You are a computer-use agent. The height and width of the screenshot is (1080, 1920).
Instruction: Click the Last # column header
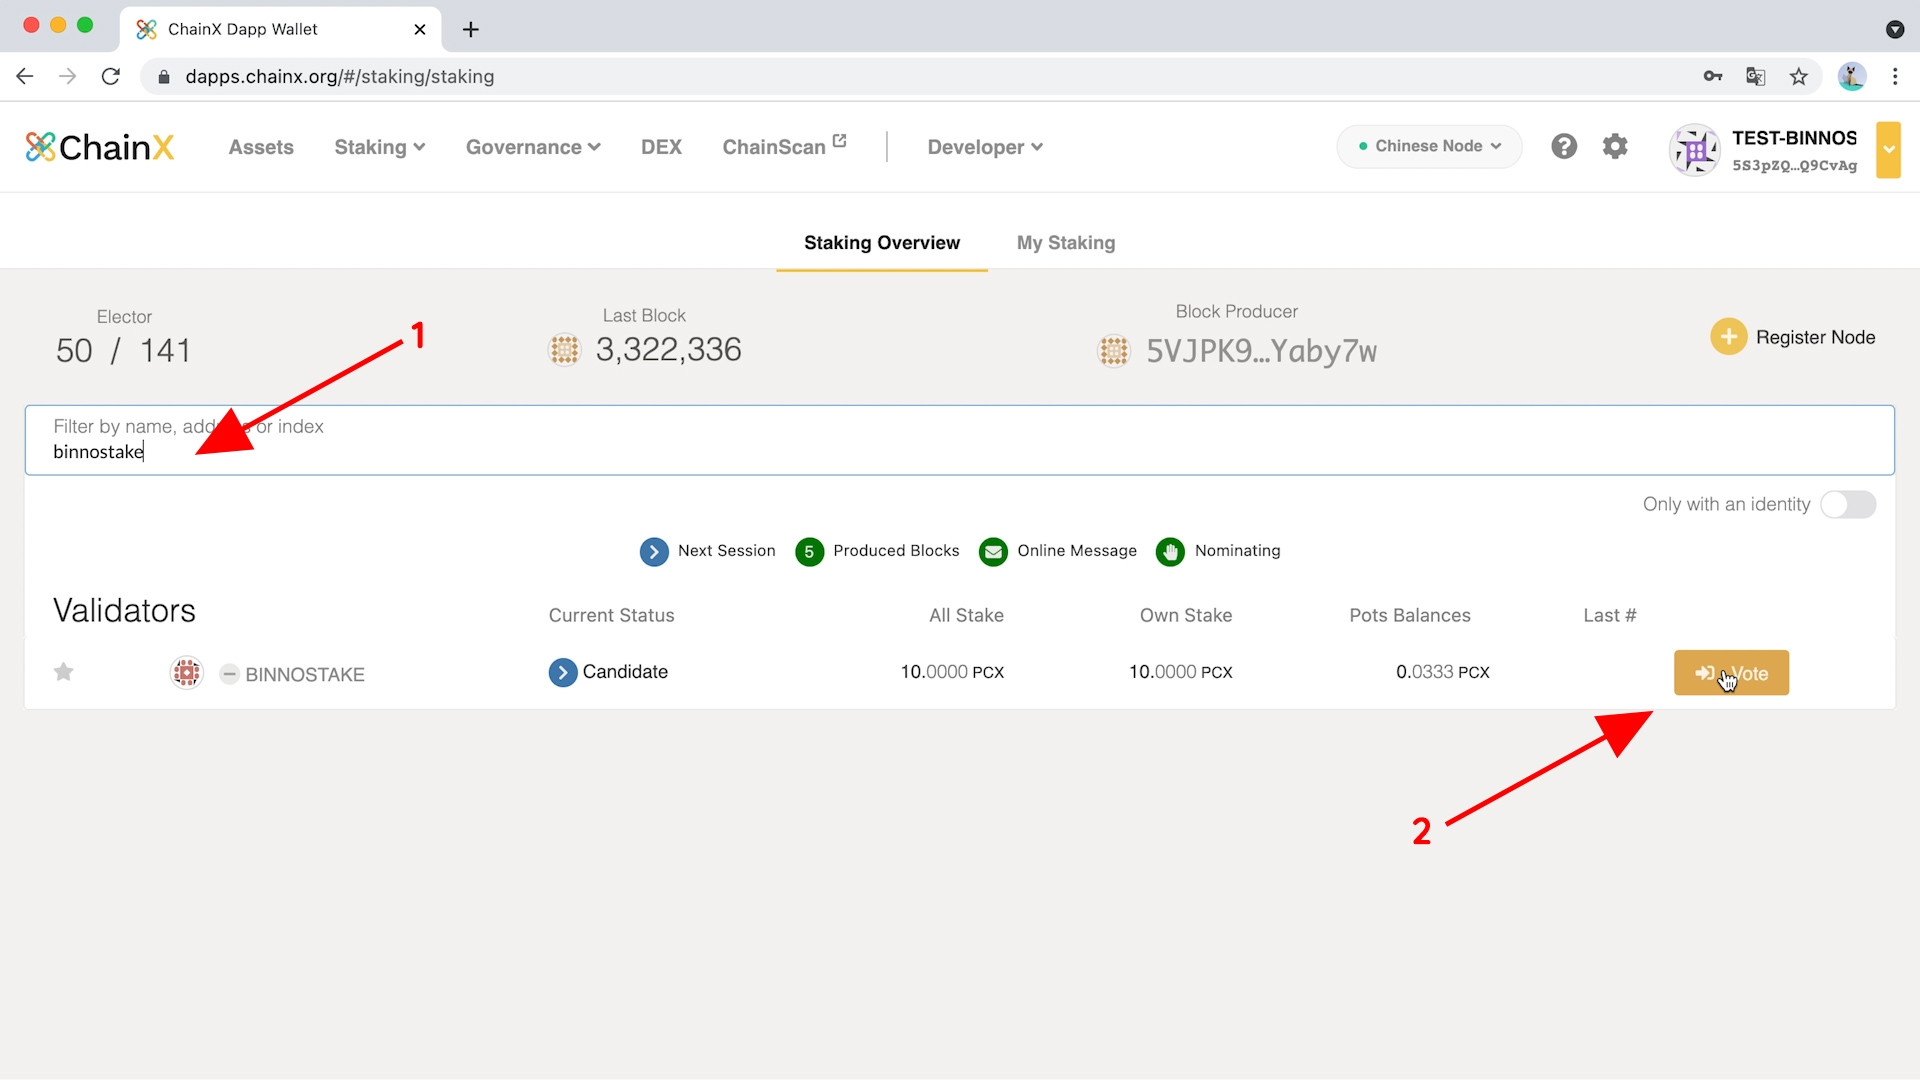tap(1609, 615)
